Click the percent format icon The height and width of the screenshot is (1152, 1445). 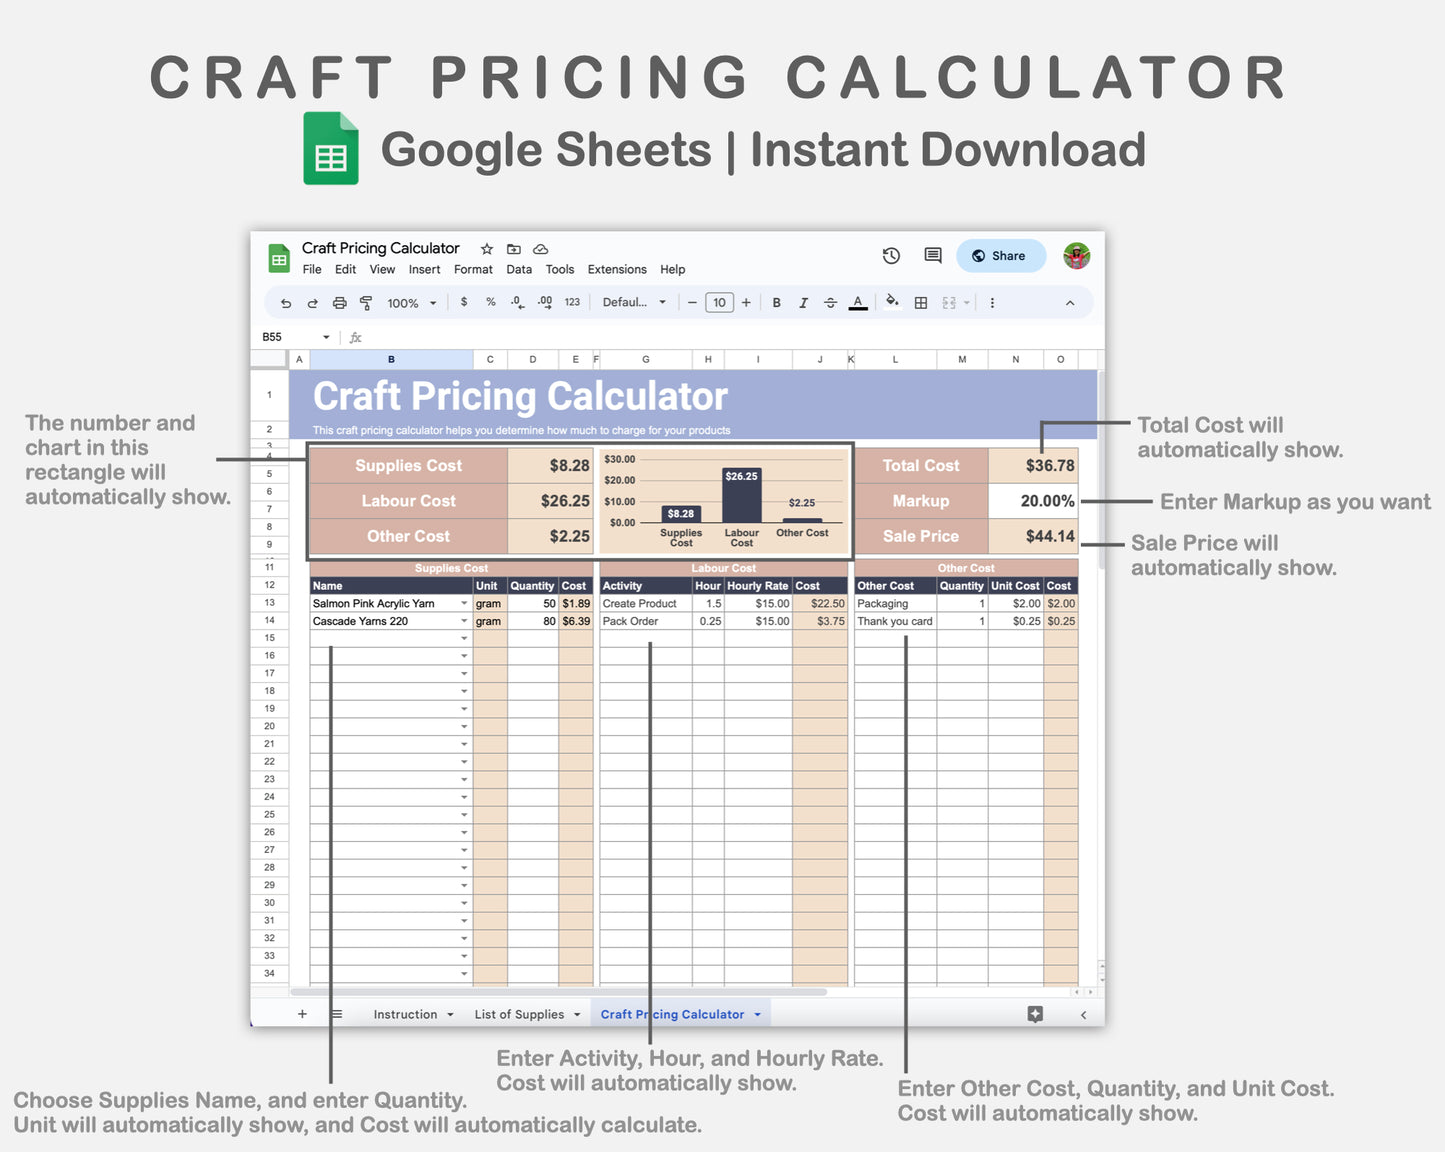coord(490,302)
